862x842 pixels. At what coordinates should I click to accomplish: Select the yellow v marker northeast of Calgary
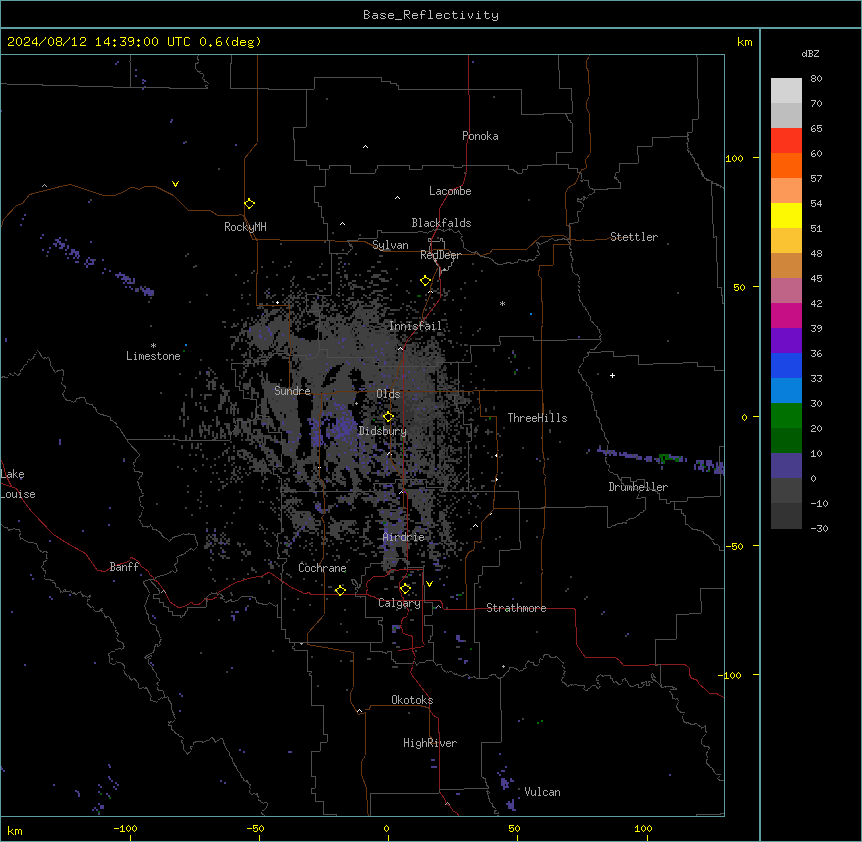point(429,584)
